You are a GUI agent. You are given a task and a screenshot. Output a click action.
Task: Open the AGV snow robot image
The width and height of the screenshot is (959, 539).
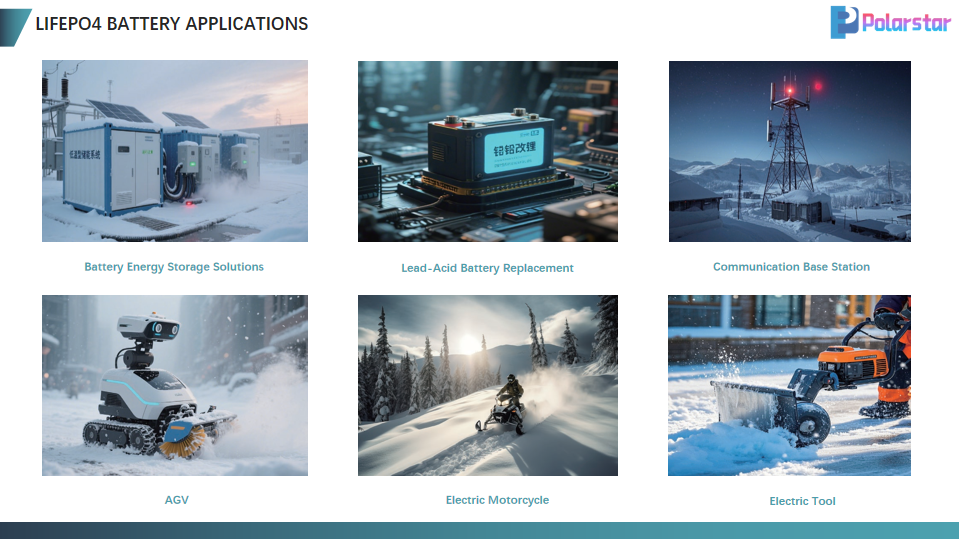click(174, 385)
